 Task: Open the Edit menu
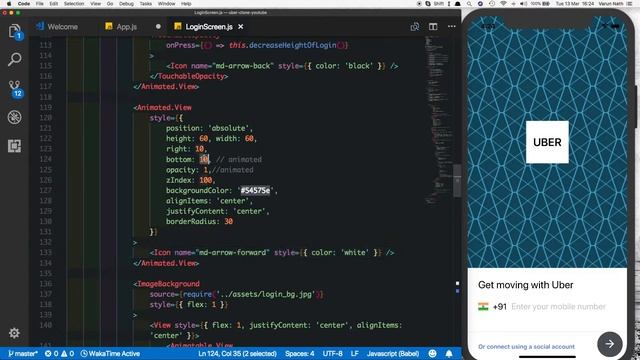(53, 3)
